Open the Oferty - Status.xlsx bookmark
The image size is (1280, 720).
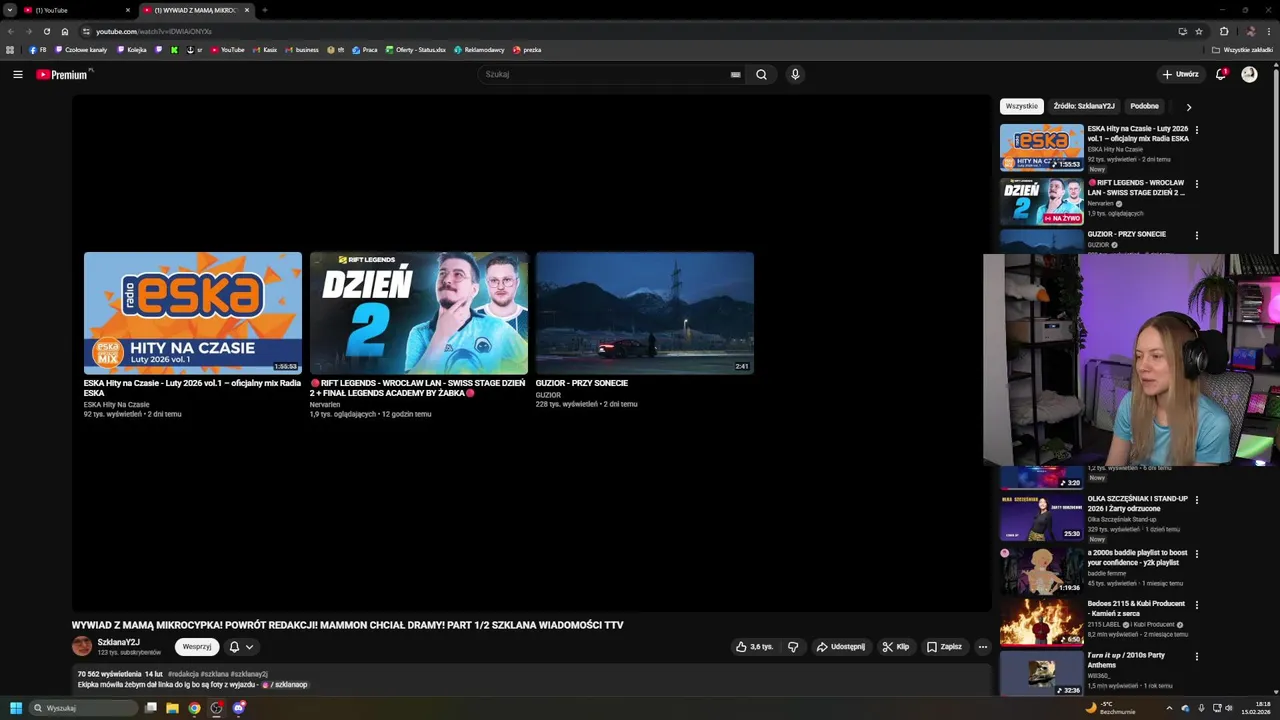point(415,50)
